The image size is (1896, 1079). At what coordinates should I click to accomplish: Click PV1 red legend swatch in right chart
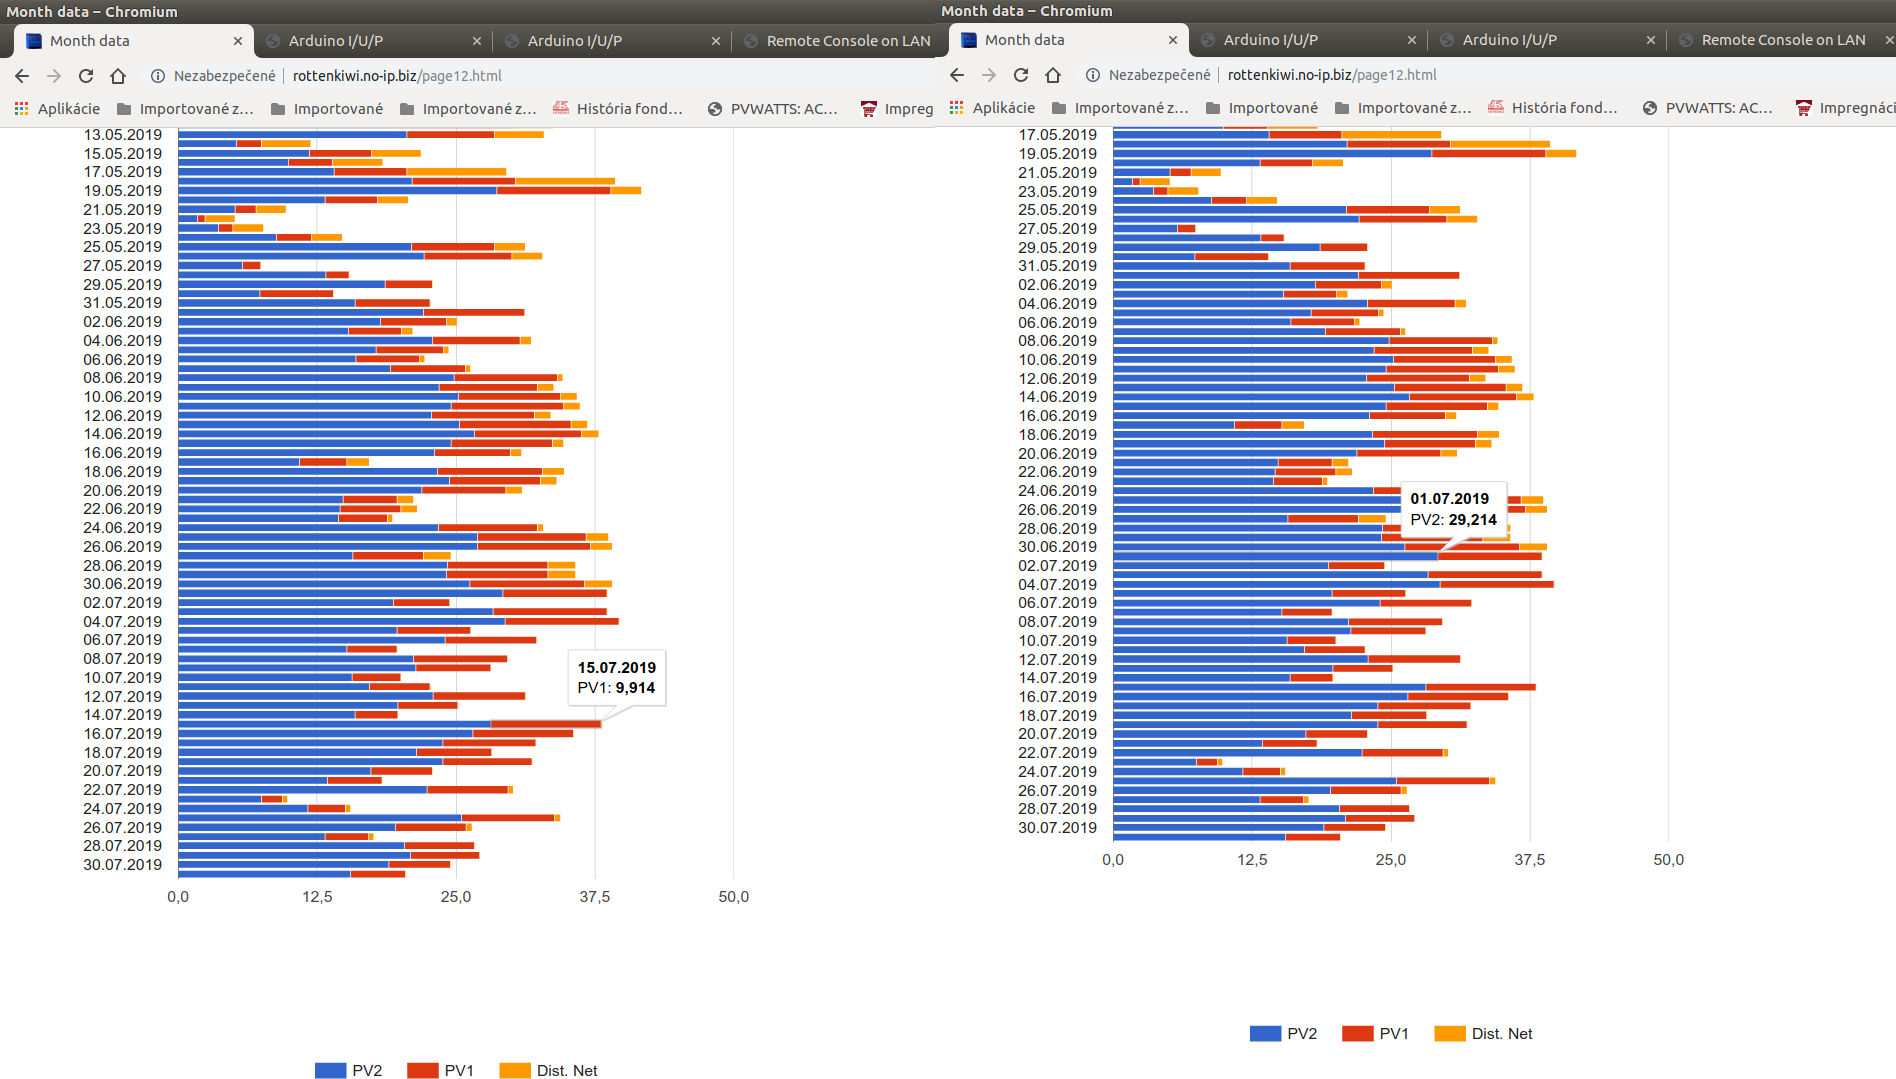tap(1357, 1034)
